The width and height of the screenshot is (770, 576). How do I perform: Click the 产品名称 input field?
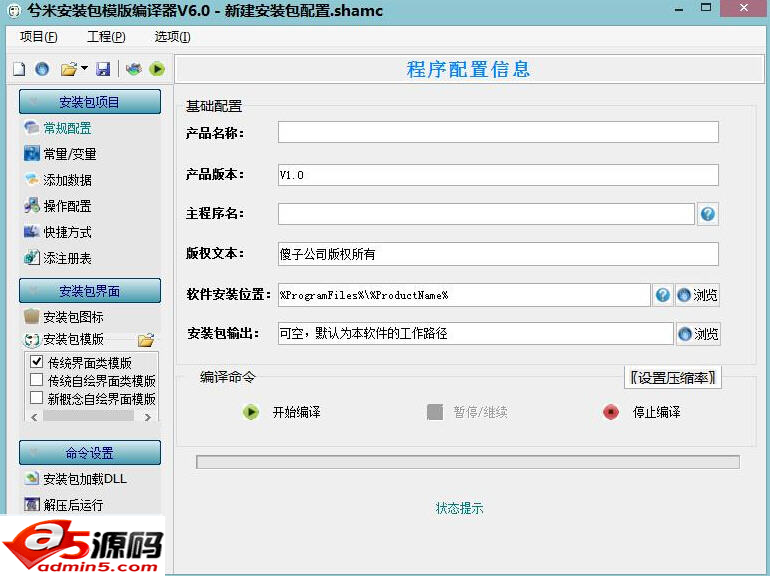(498, 133)
